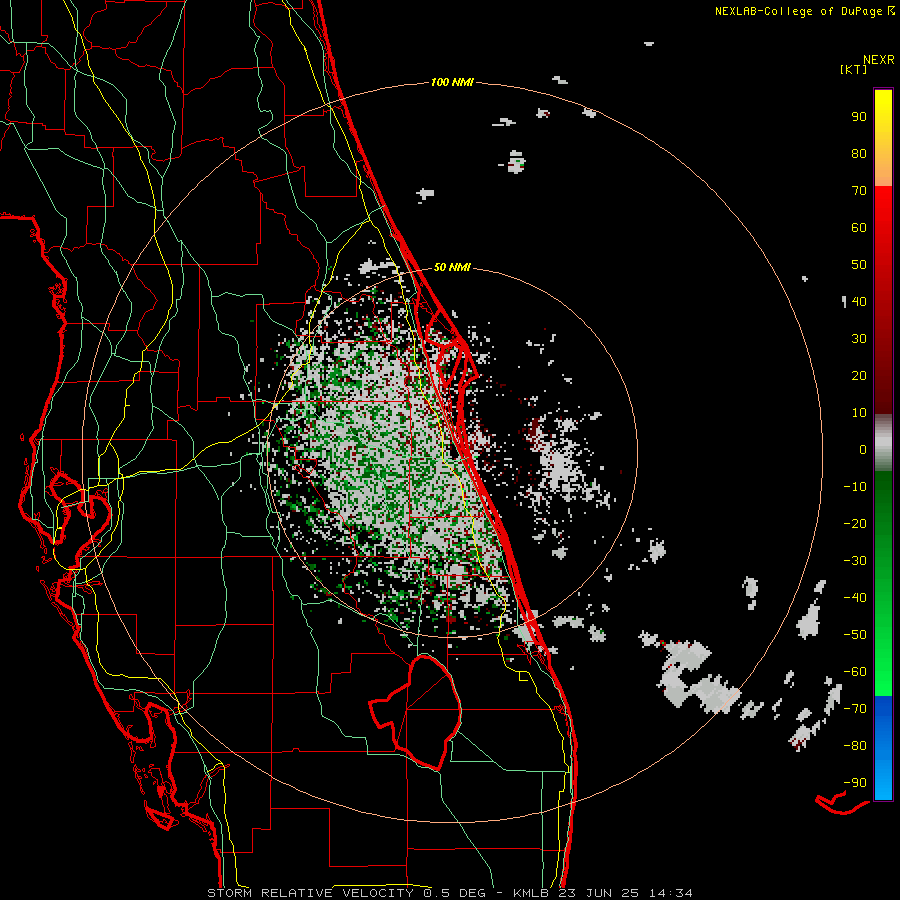Click the [KT] units label

click(853, 69)
